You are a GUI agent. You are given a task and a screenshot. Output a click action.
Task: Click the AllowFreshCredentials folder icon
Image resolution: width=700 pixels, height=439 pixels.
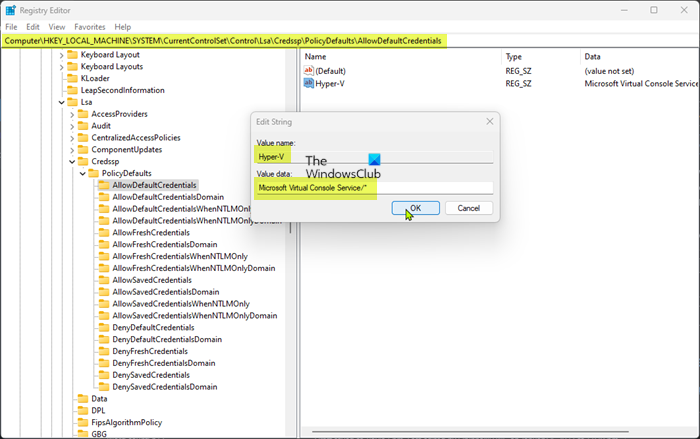click(x=104, y=233)
